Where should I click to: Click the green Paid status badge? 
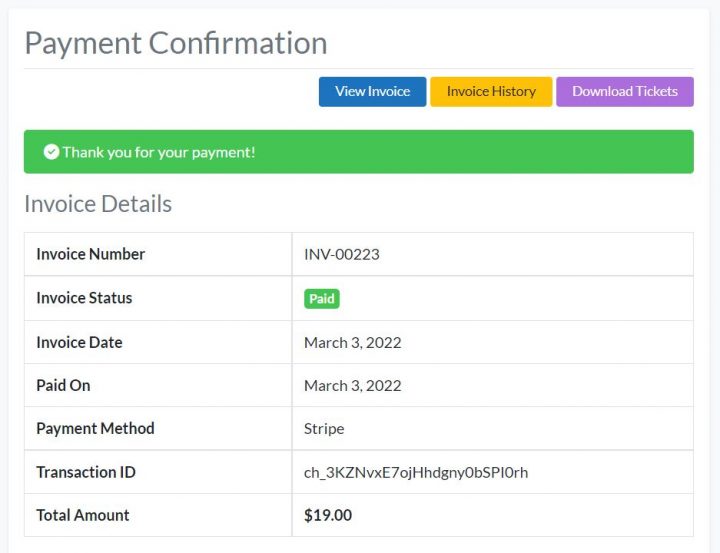click(322, 298)
